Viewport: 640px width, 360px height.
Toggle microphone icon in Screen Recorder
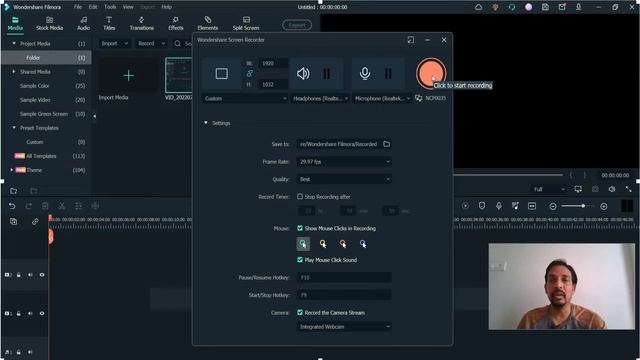(x=365, y=73)
